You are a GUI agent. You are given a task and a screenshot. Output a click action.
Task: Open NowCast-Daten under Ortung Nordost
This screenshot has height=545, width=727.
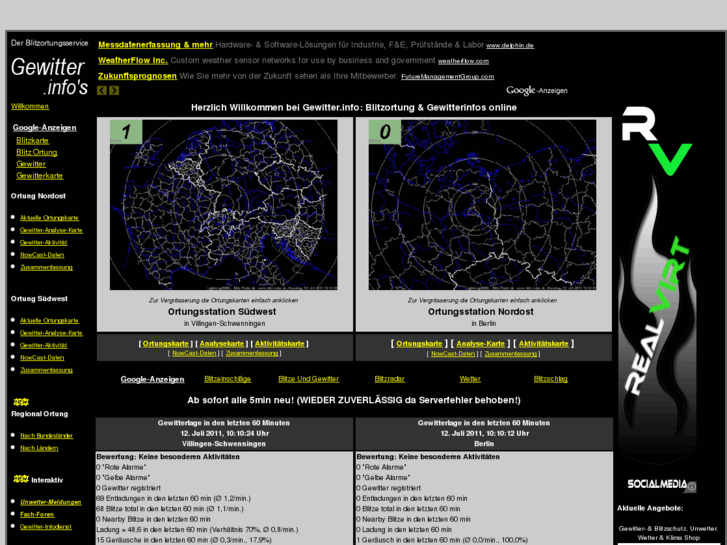42,255
